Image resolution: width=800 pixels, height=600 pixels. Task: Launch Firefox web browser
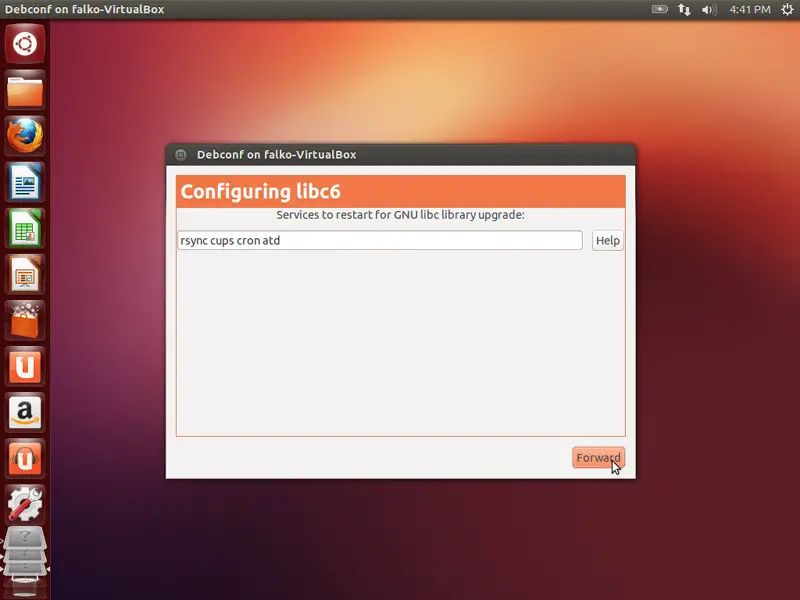(25, 136)
